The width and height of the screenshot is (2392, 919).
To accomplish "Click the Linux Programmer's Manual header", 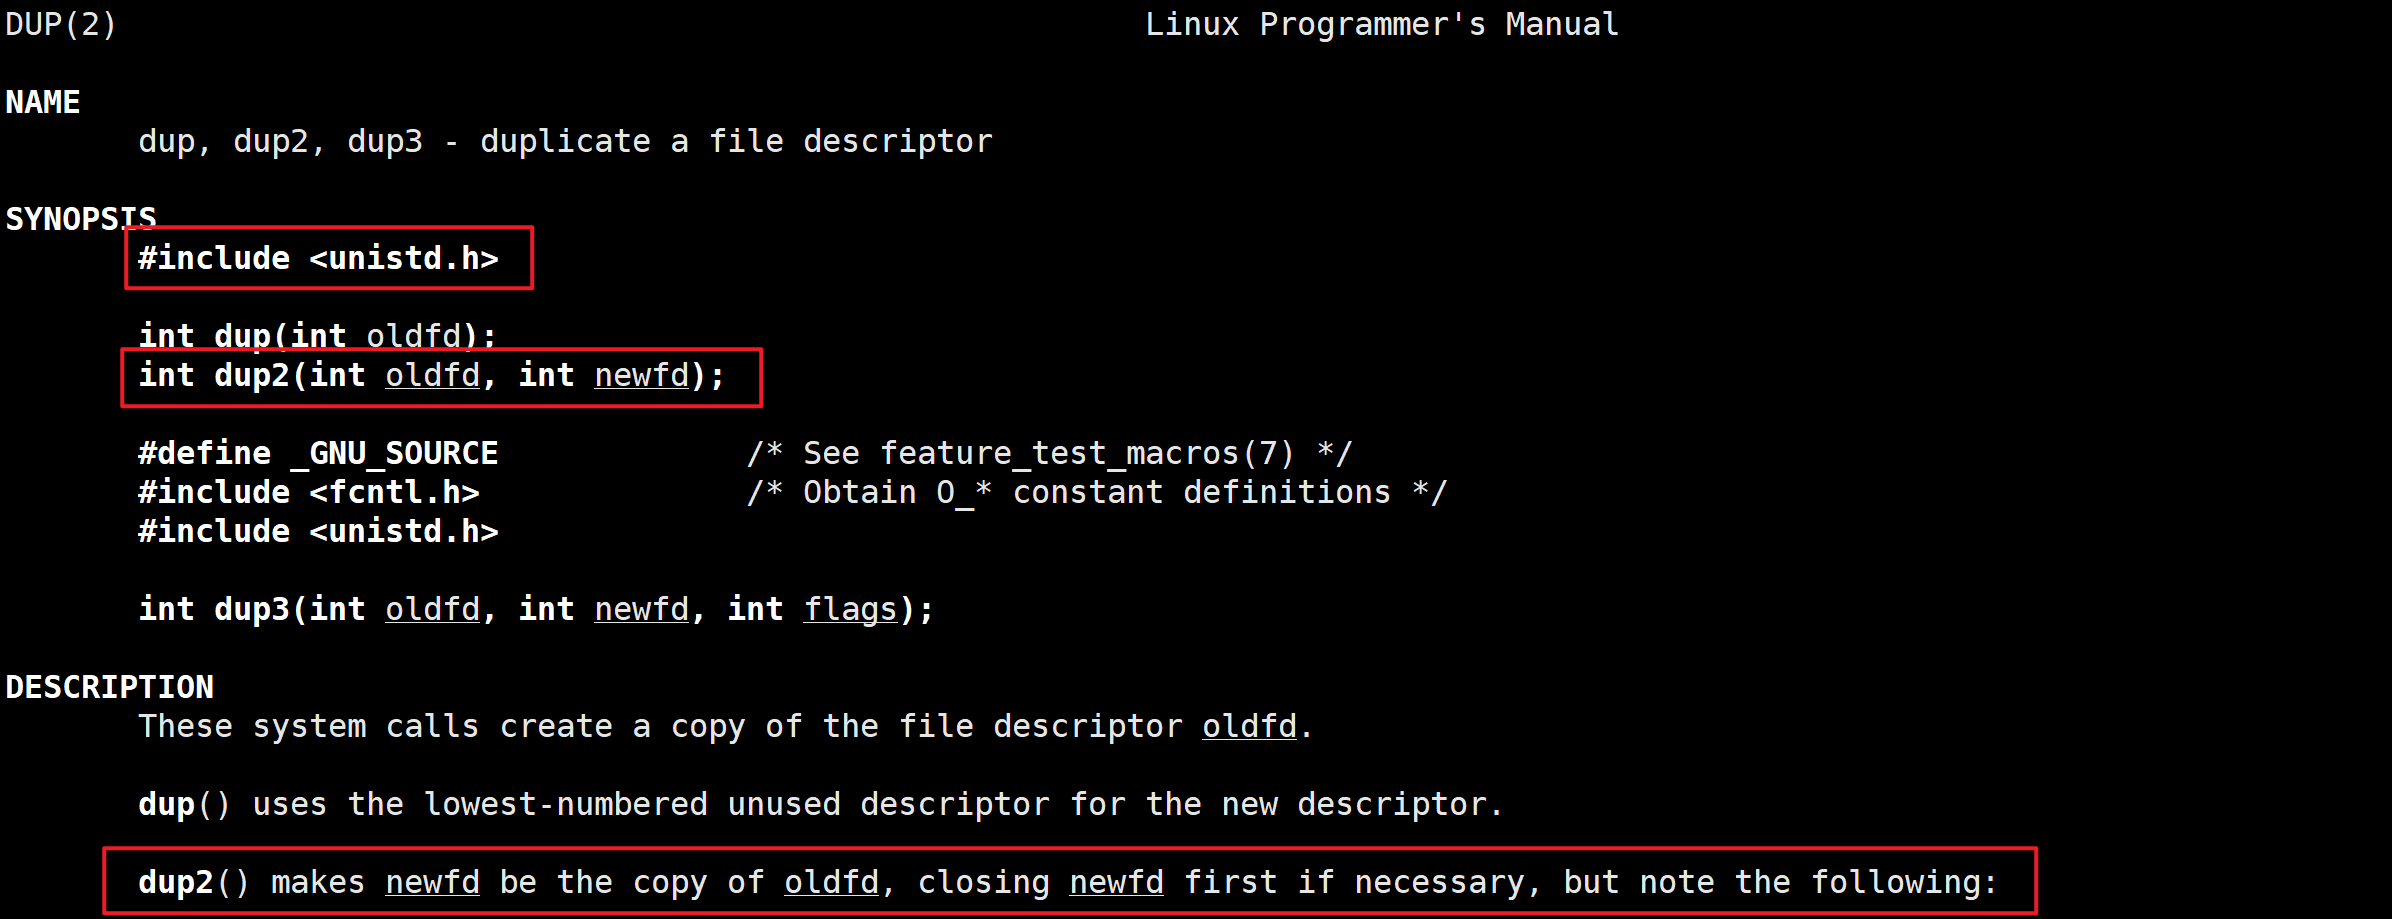I will click(1382, 24).
